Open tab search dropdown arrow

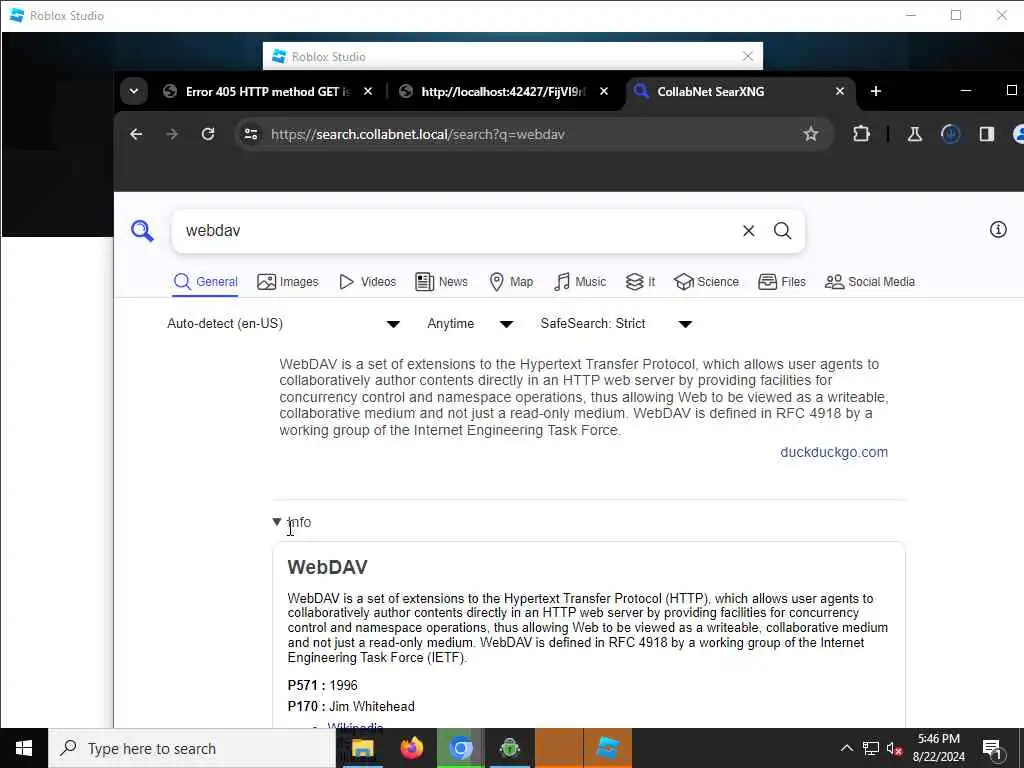point(133,91)
